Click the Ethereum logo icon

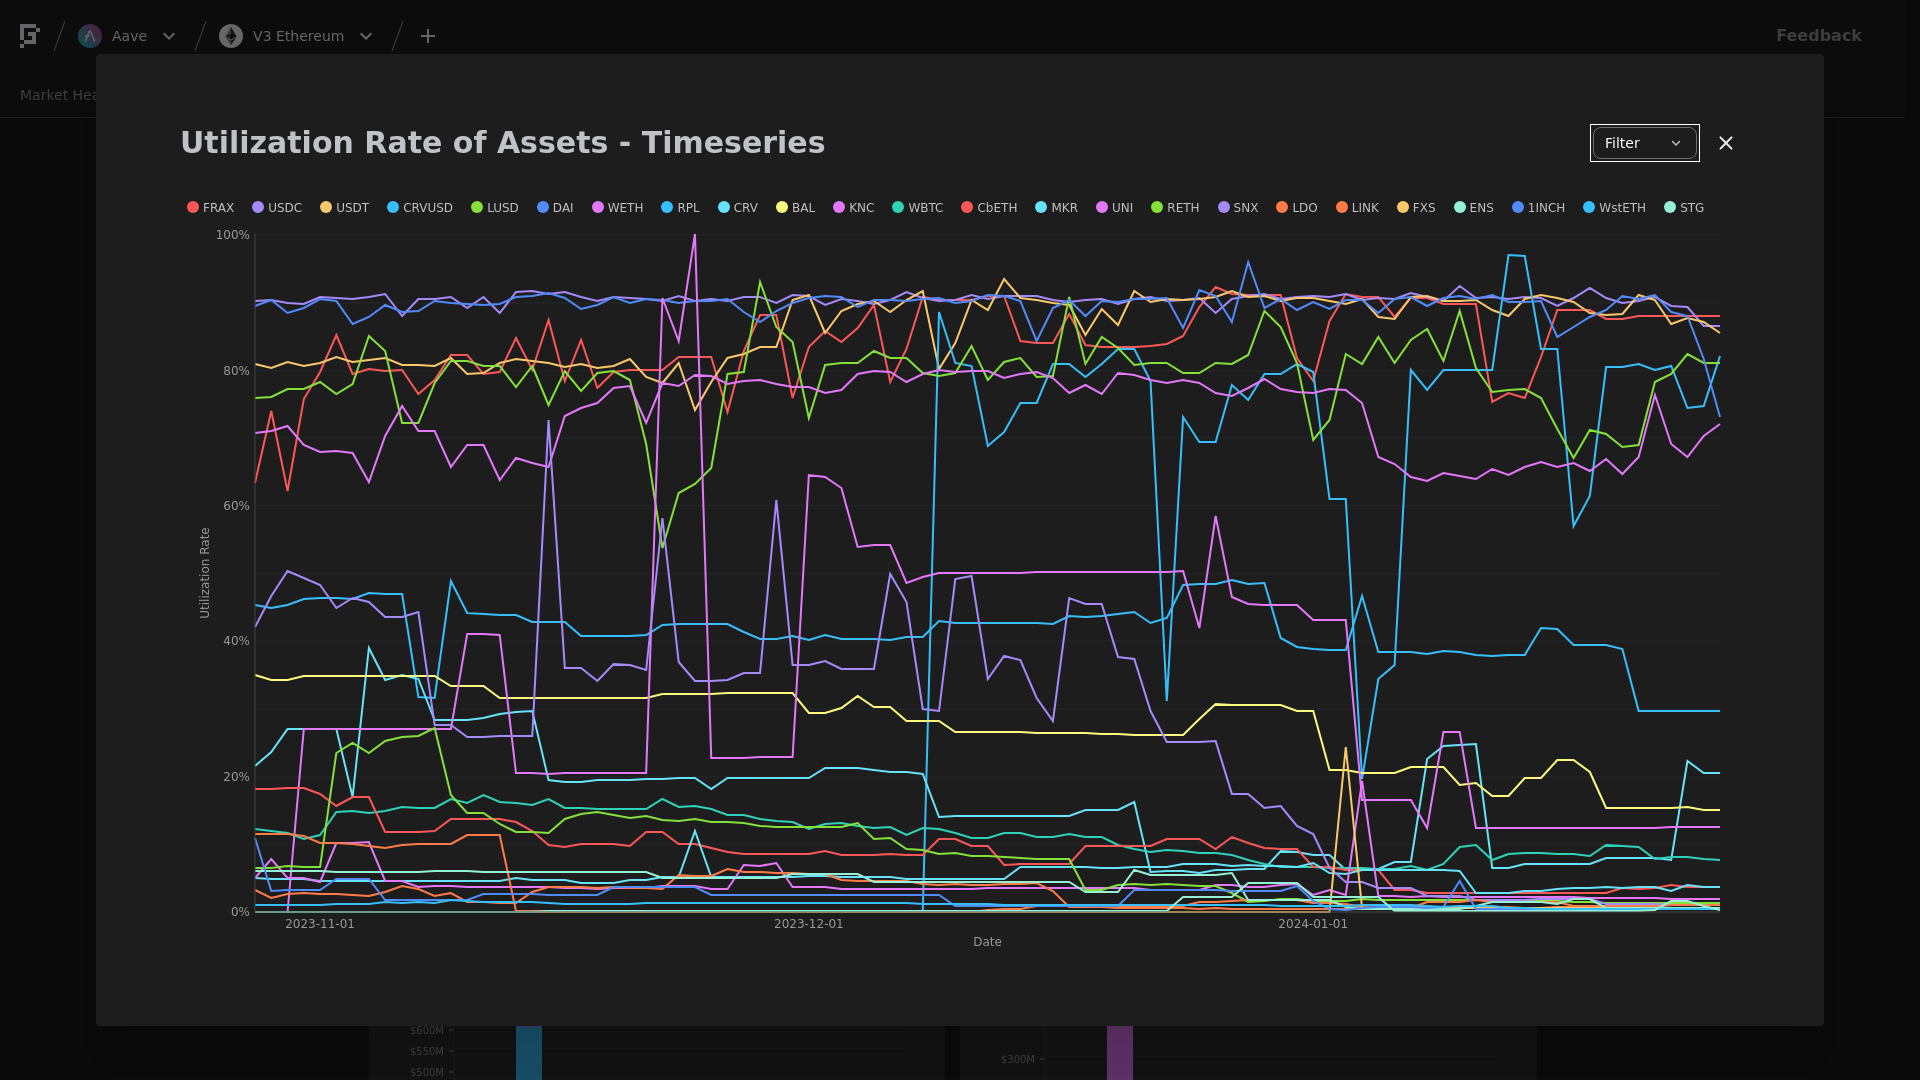(231, 36)
